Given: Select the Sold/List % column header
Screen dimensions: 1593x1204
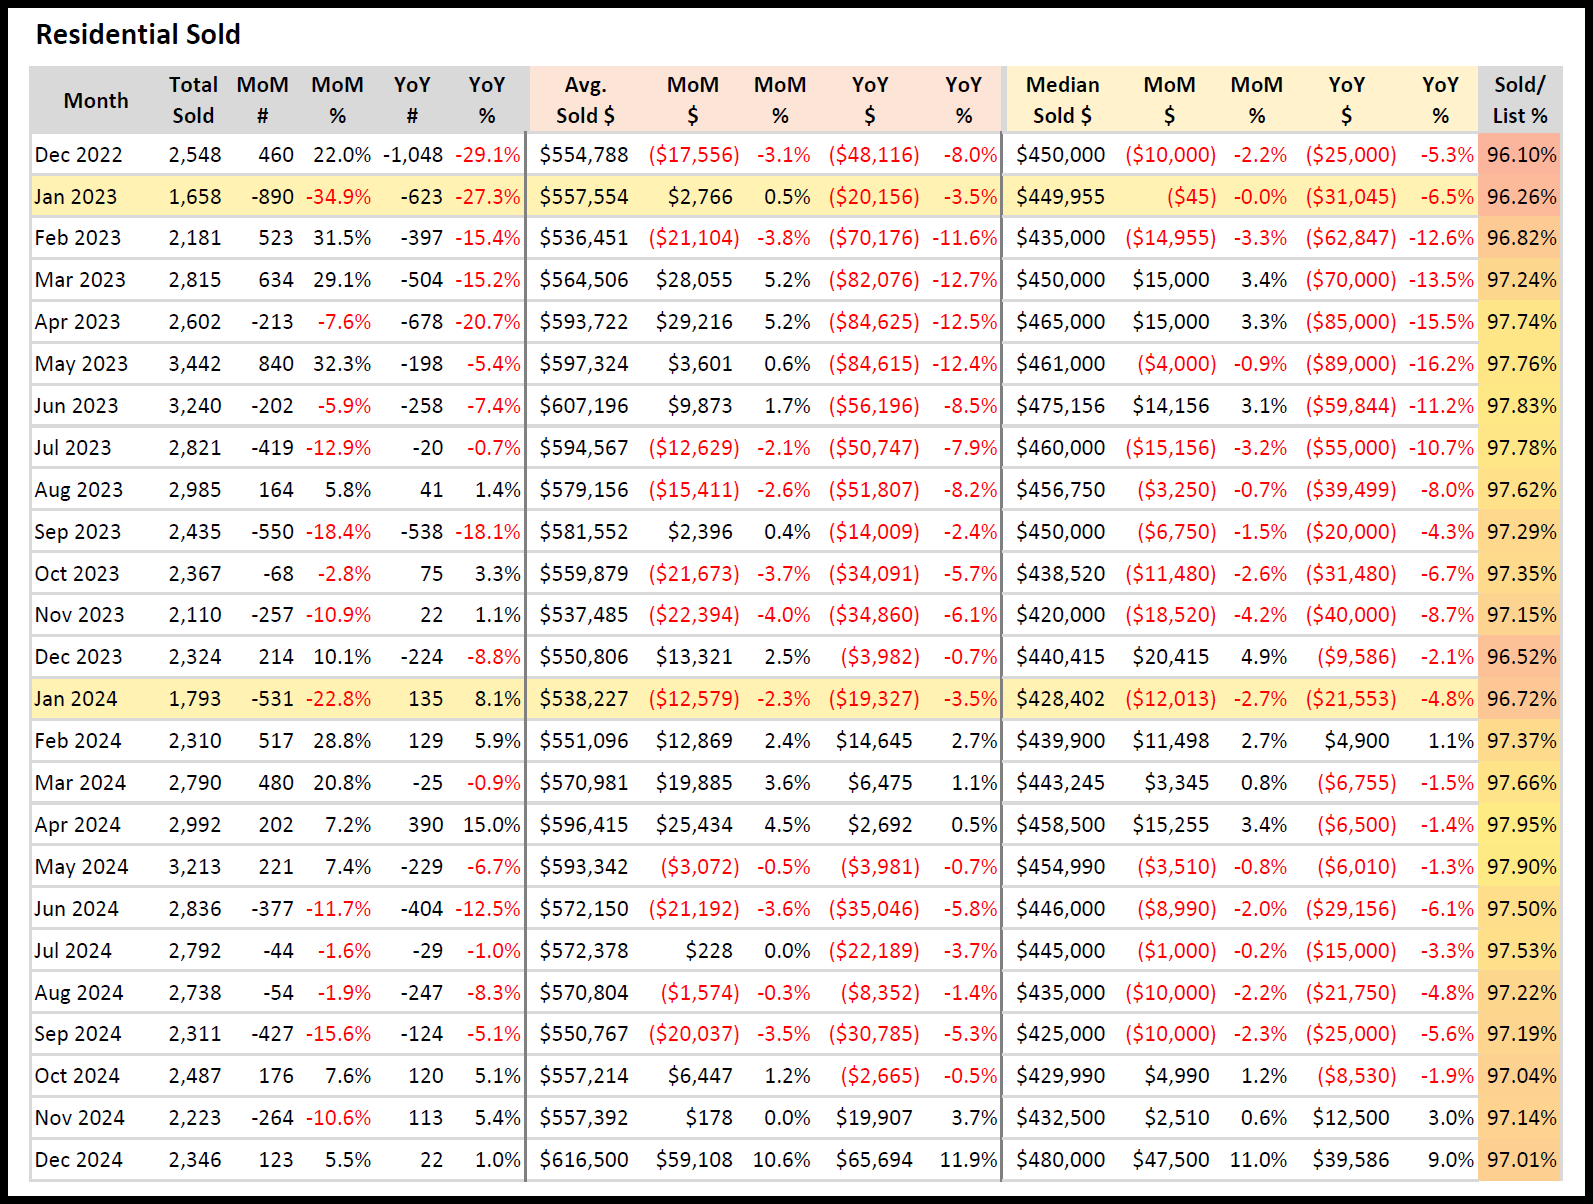Looking at the screenshot, I should point(1519,101).
